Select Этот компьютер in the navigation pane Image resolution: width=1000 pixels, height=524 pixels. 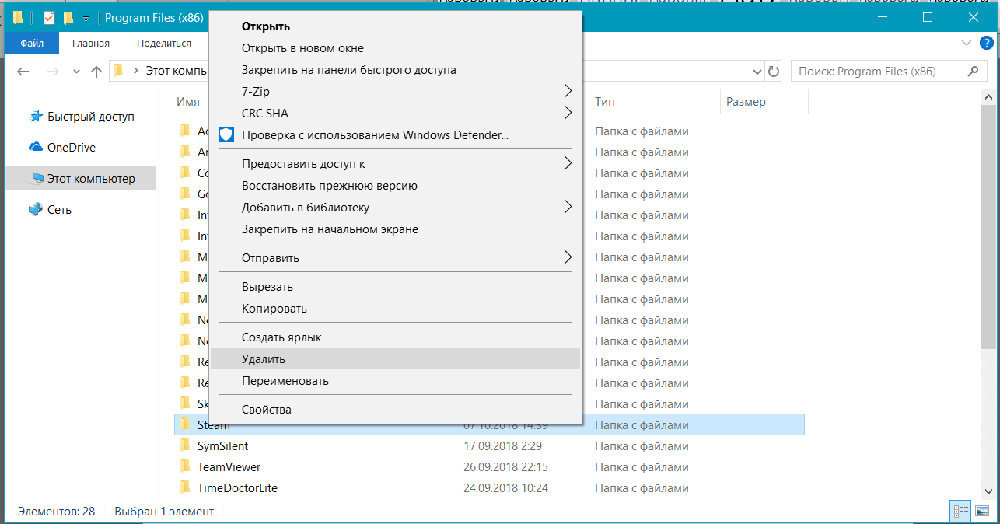click(90, 179)
